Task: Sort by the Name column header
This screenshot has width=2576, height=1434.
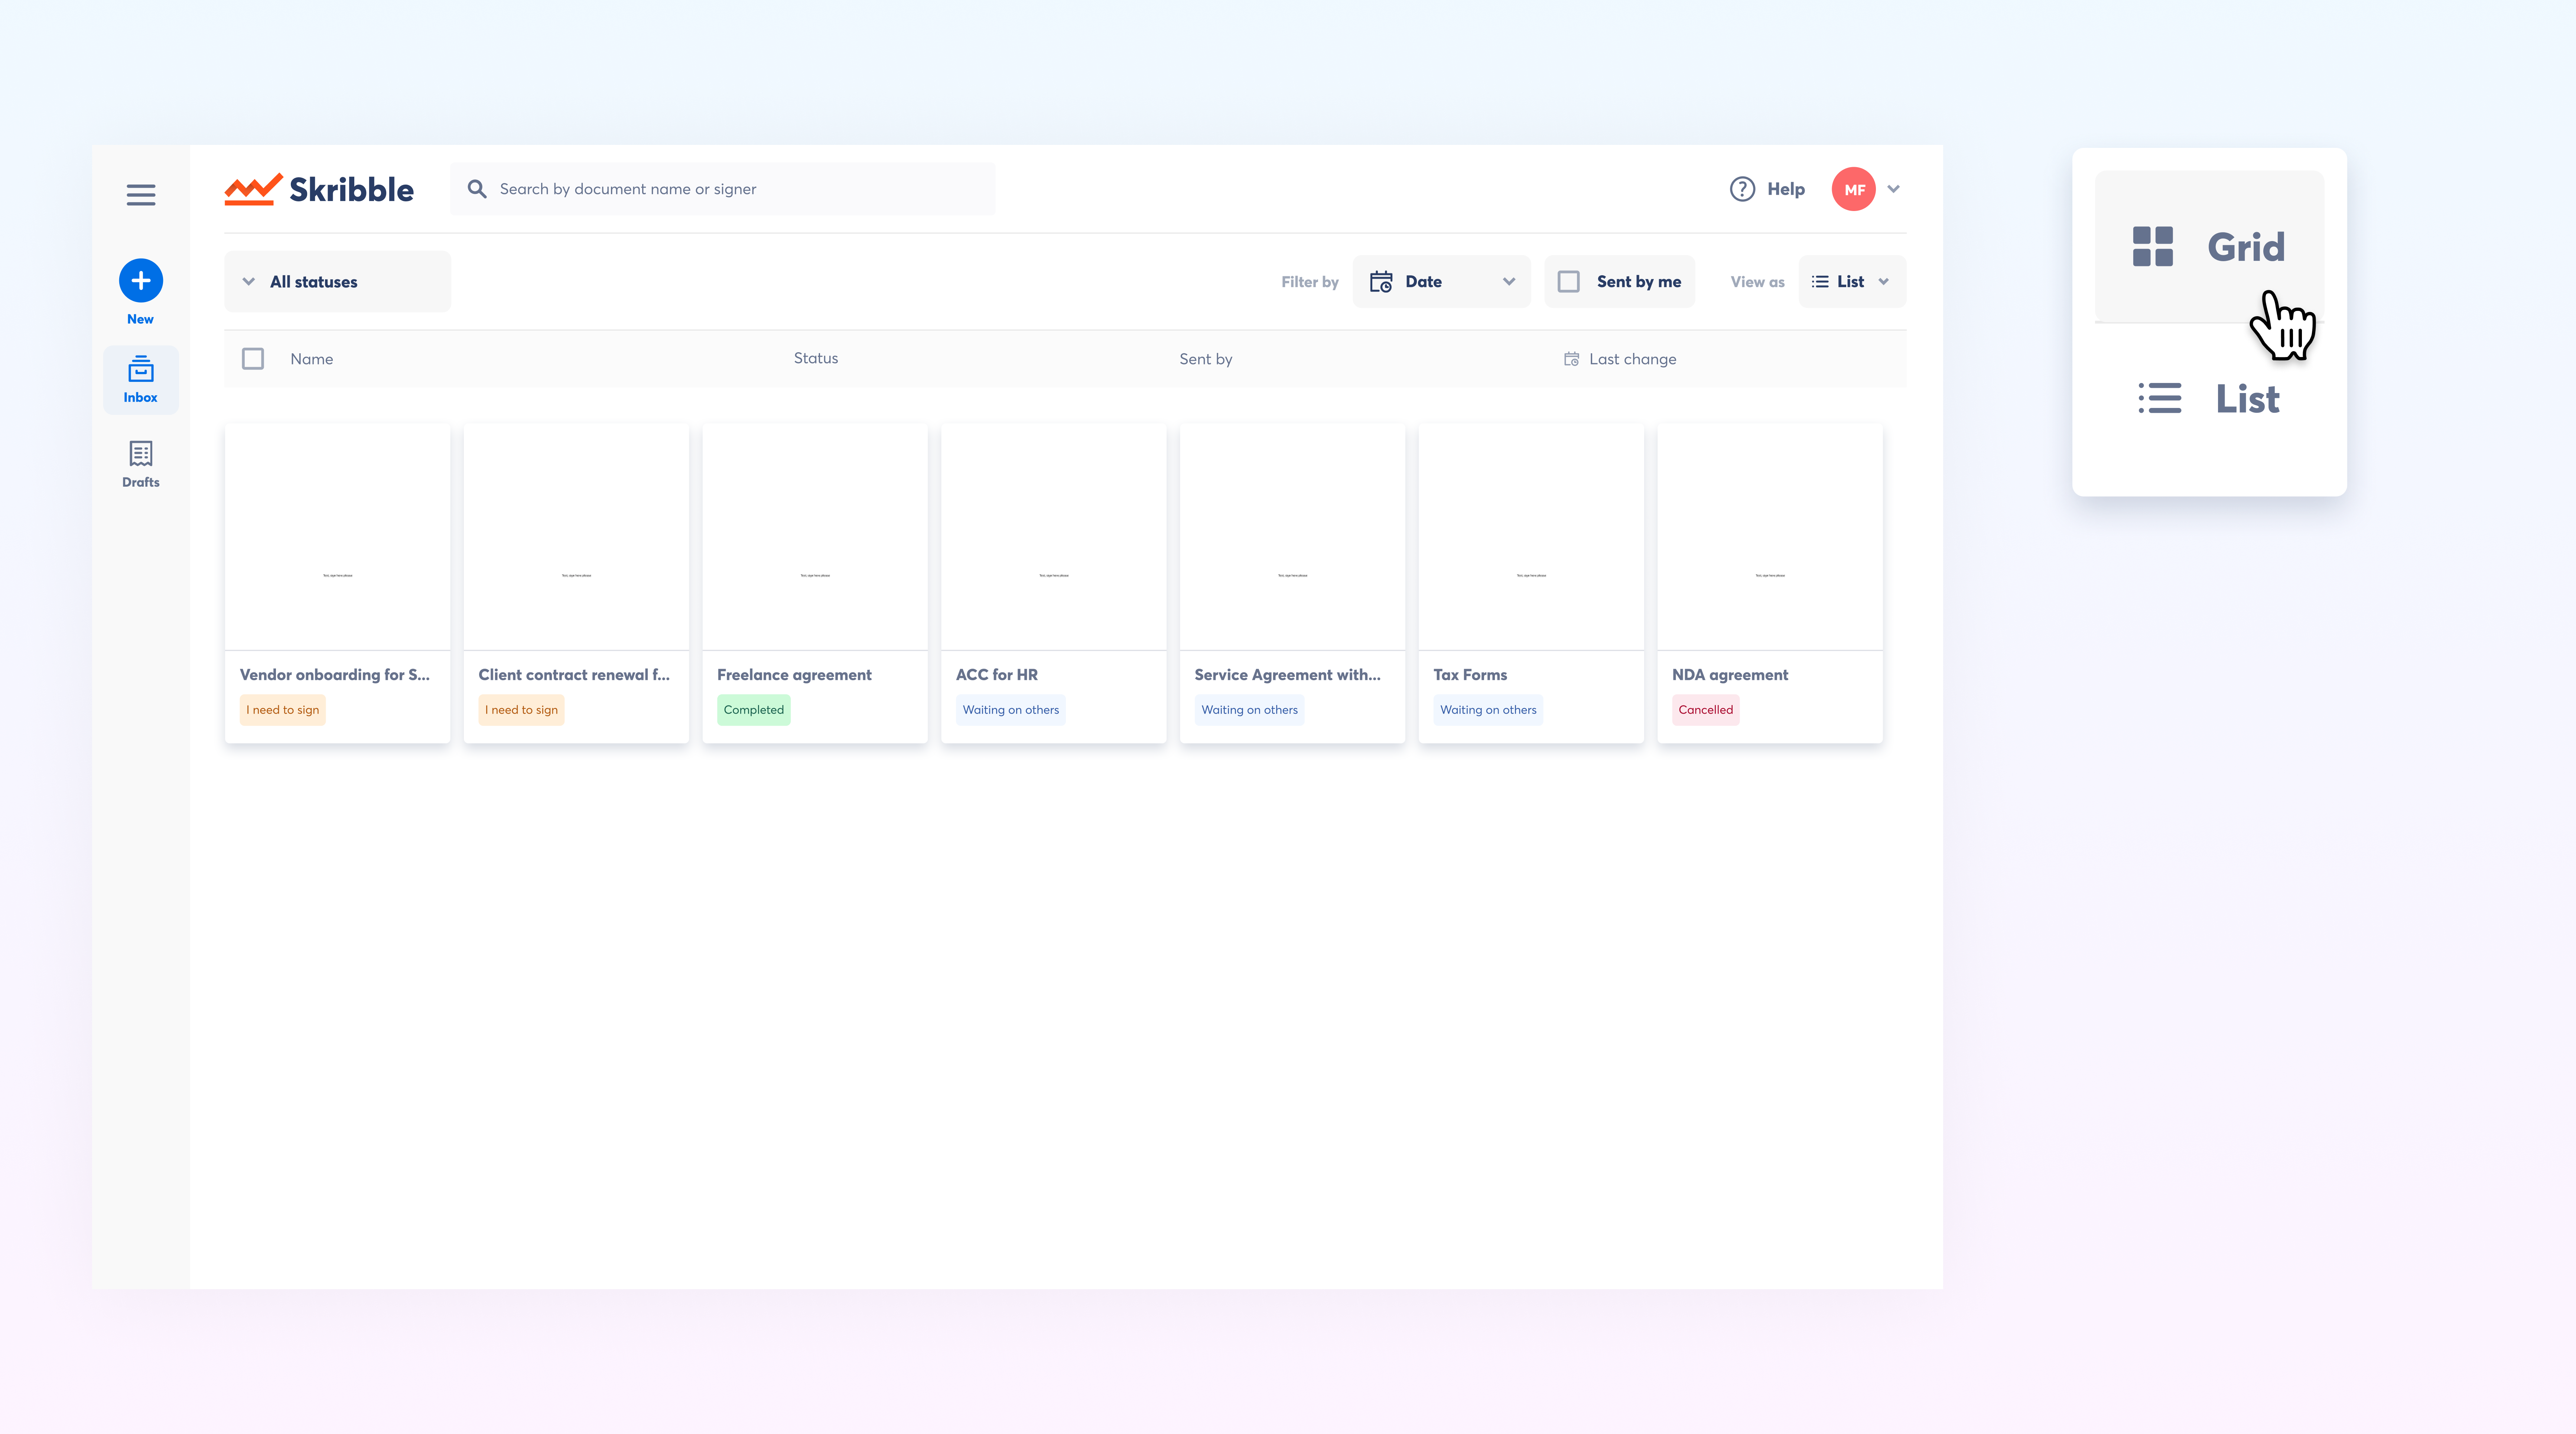Action: [312, 359]
